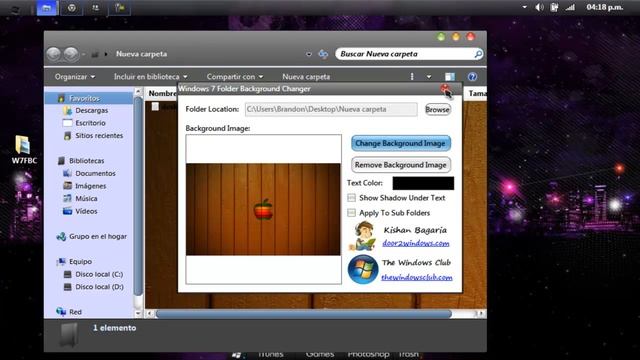Viewport: 640px width, 360px height.
Task: Click the clock showing 04:18 p.m.
Action: point(604,7)
